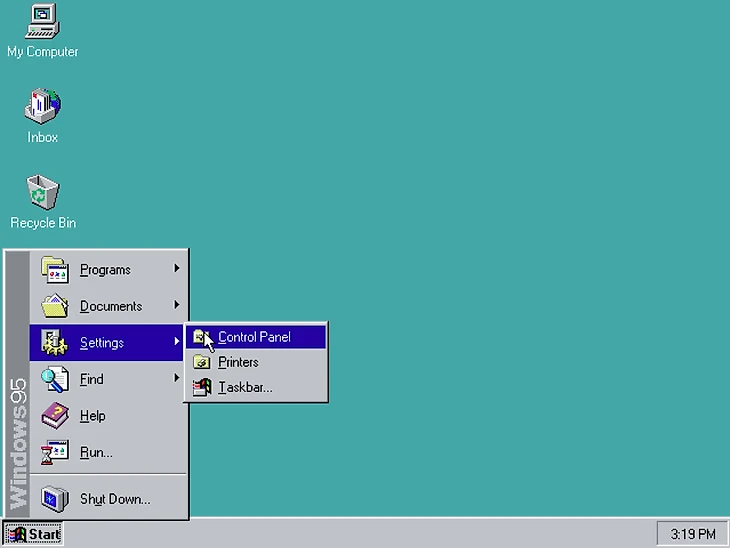Expand the Find submenu arrow
Screen dimensions: 730x548
coord(176,378)
